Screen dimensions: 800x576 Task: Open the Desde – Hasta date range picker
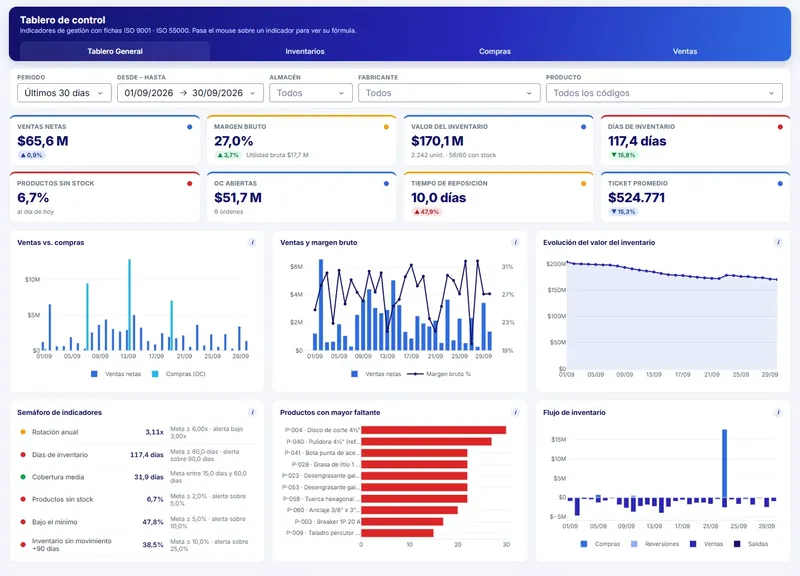[190, 93]
